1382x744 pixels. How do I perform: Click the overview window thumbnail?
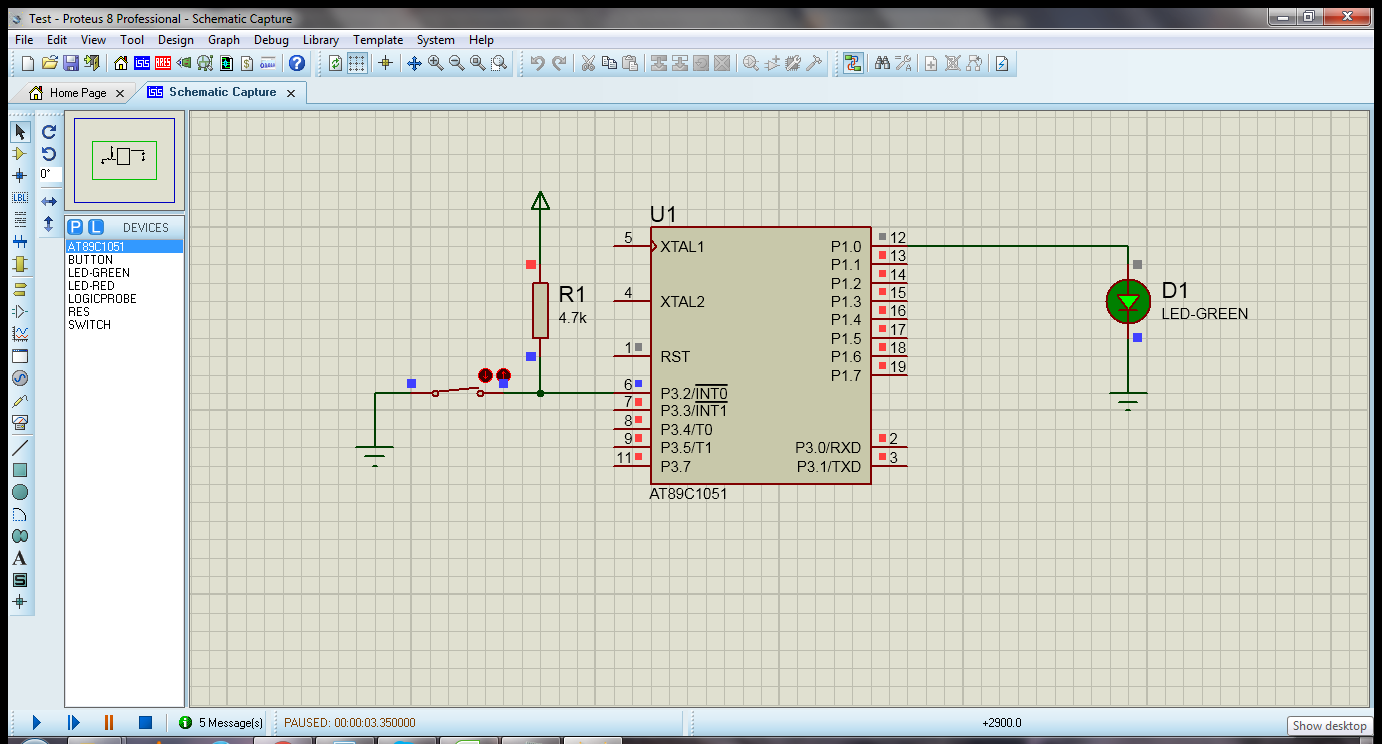(x=125, y=160)
